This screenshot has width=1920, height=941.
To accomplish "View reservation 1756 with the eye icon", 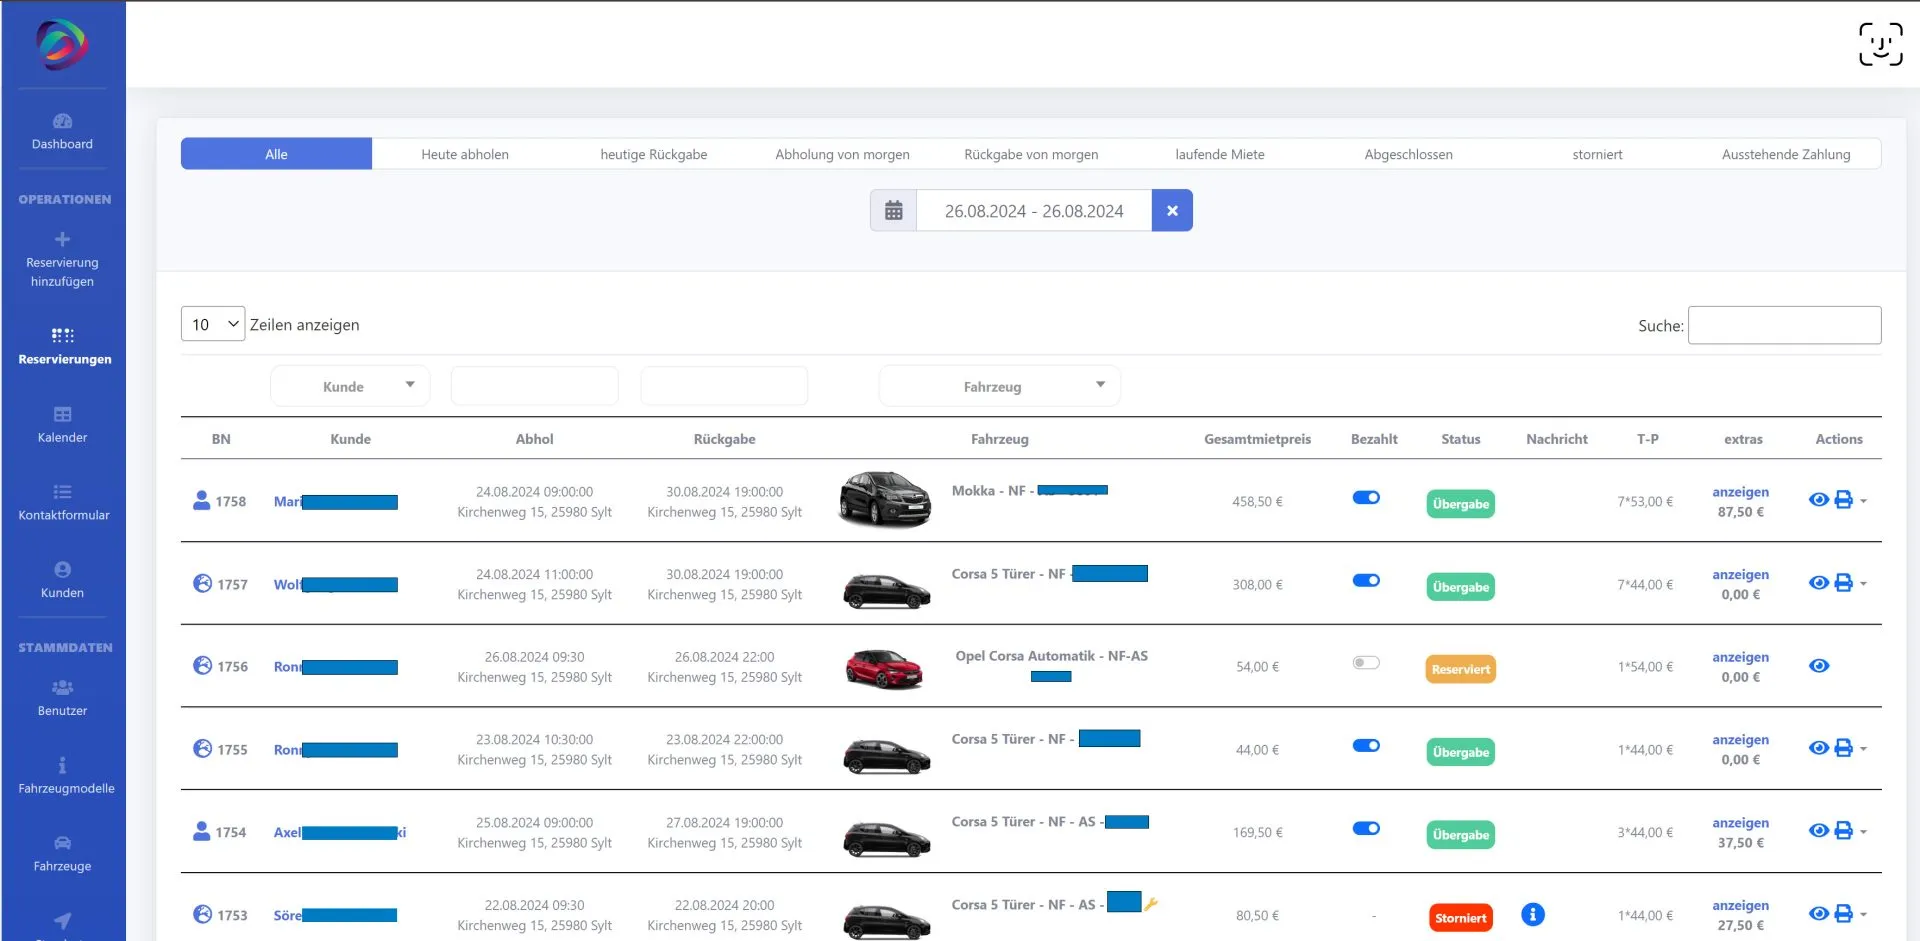I will 1819,666.
